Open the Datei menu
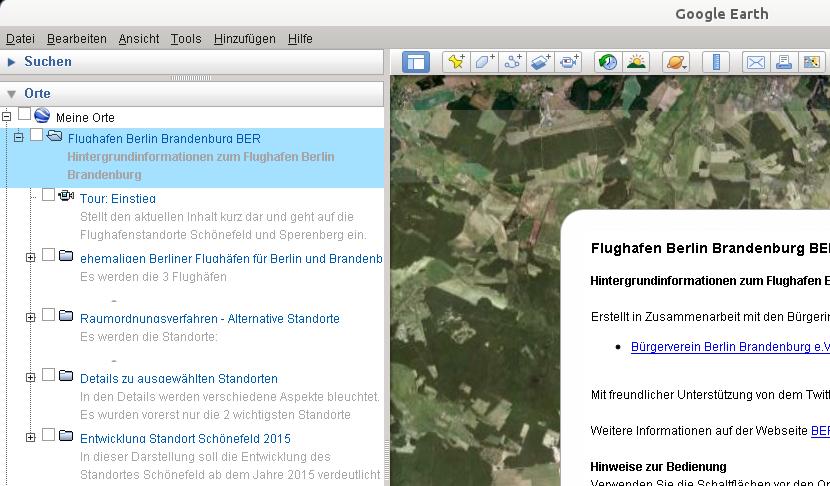Image resolution: width=830 pixels, height=486 pixels. 20,39
